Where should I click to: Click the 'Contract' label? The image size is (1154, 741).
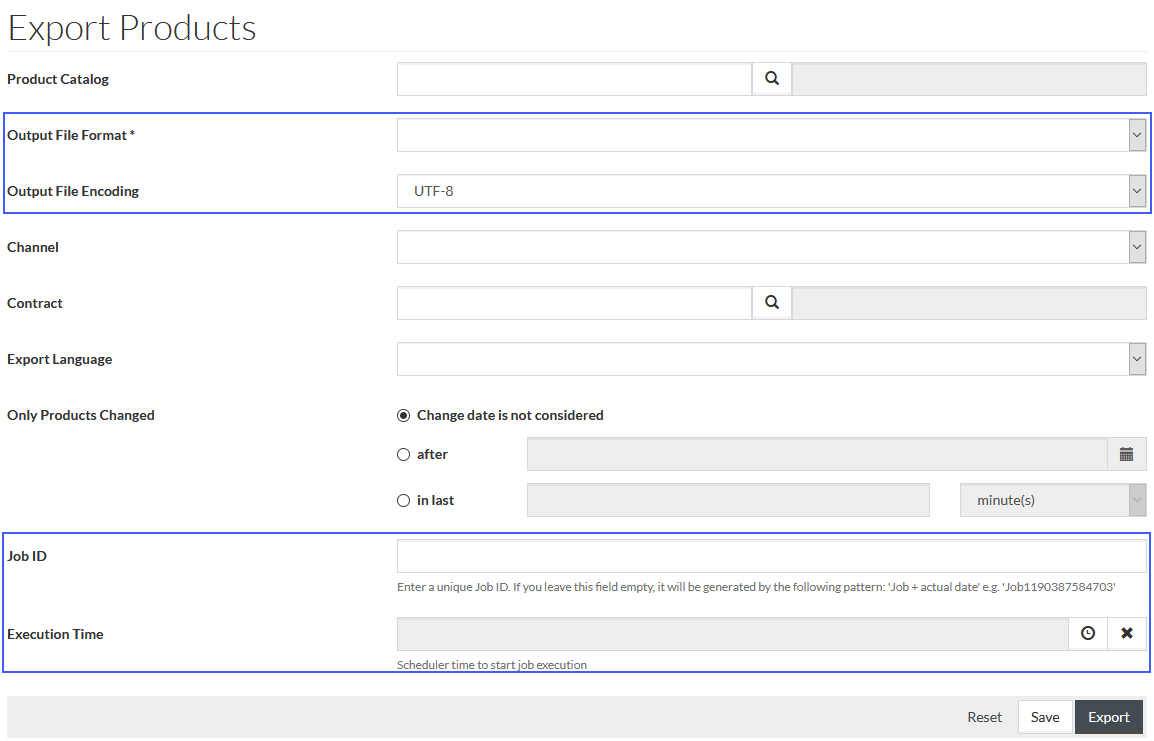(35, 303)
